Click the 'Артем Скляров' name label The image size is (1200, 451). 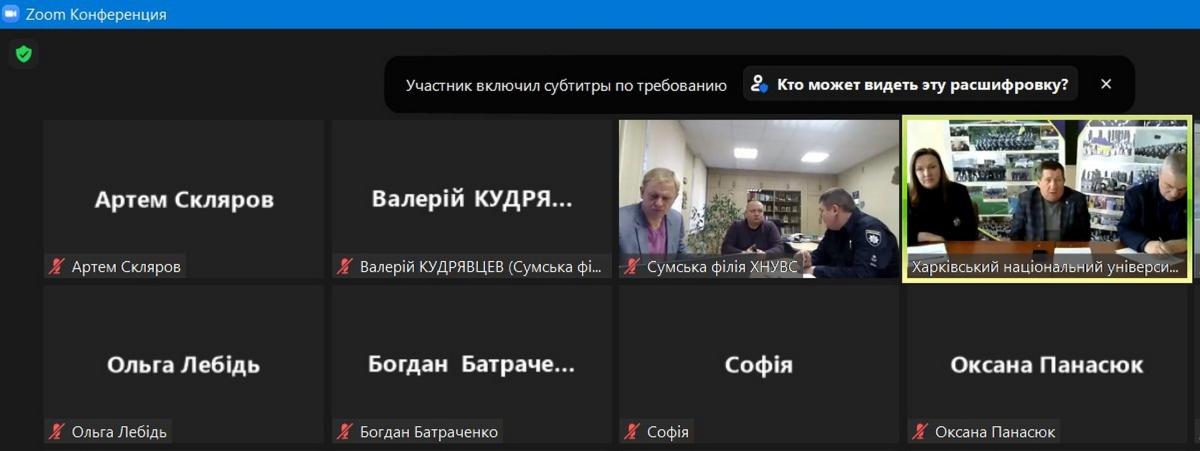(x=126, y=267)
